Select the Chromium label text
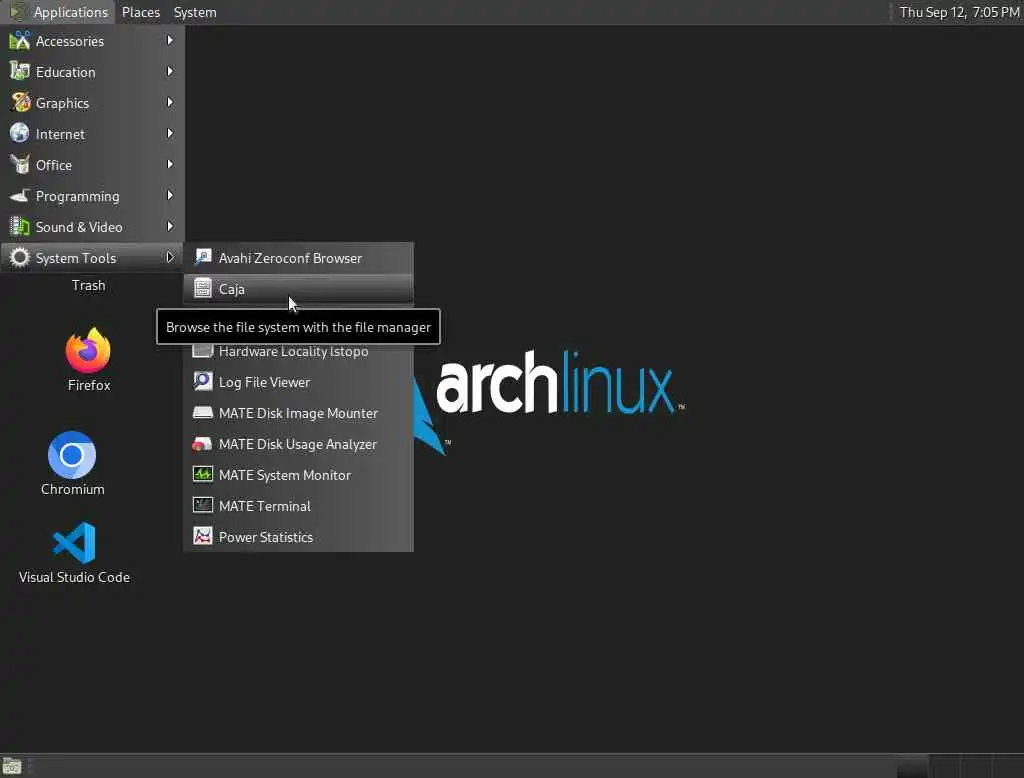The image size is (1024, 778). click(x=72, y=489)
